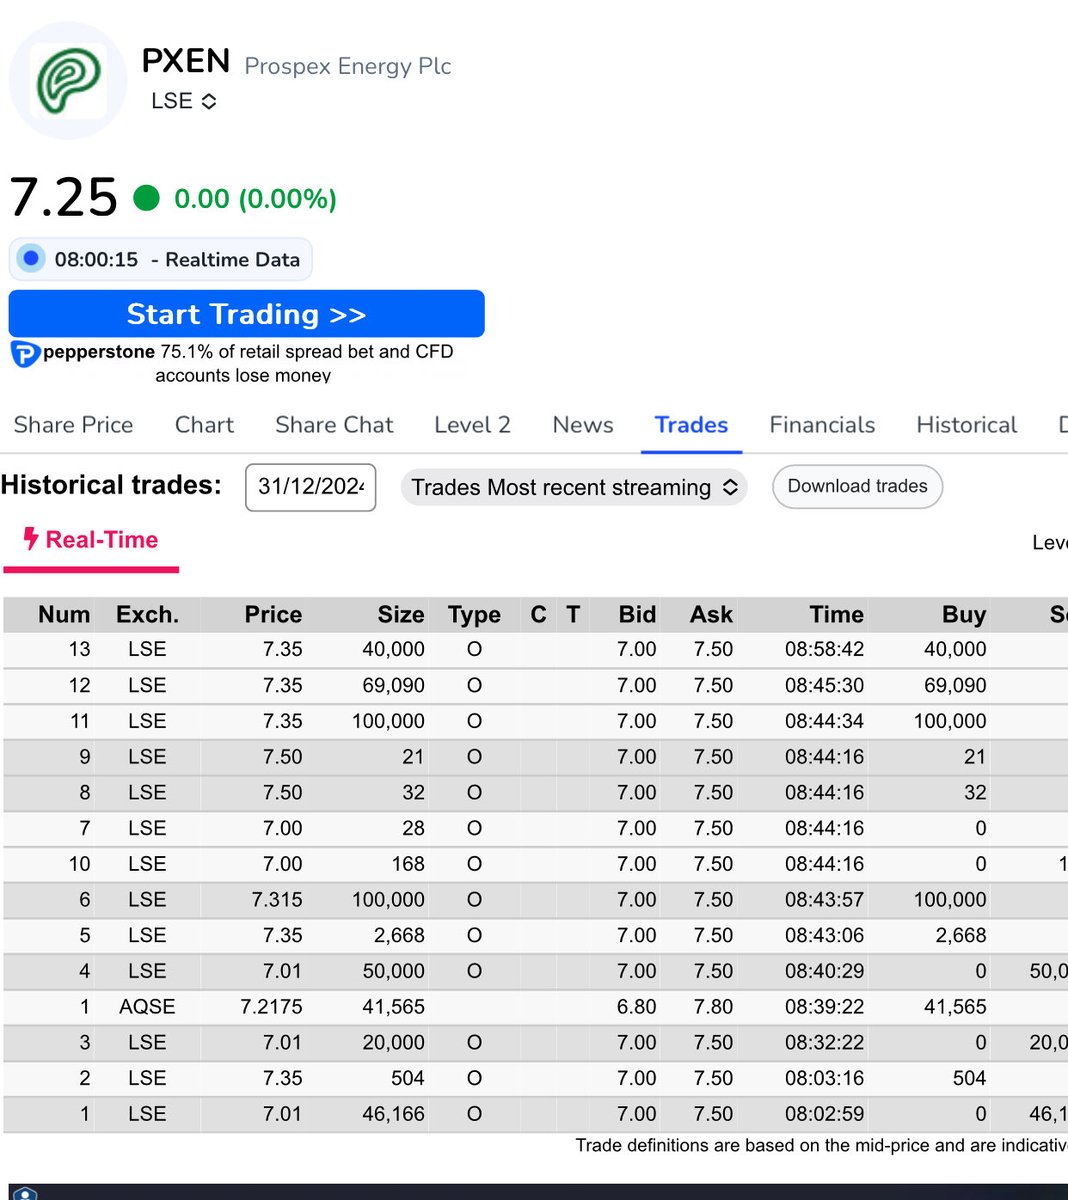Click the historical trades date field
Screen dimensions: 1068x1200
(x=310, y=487)
